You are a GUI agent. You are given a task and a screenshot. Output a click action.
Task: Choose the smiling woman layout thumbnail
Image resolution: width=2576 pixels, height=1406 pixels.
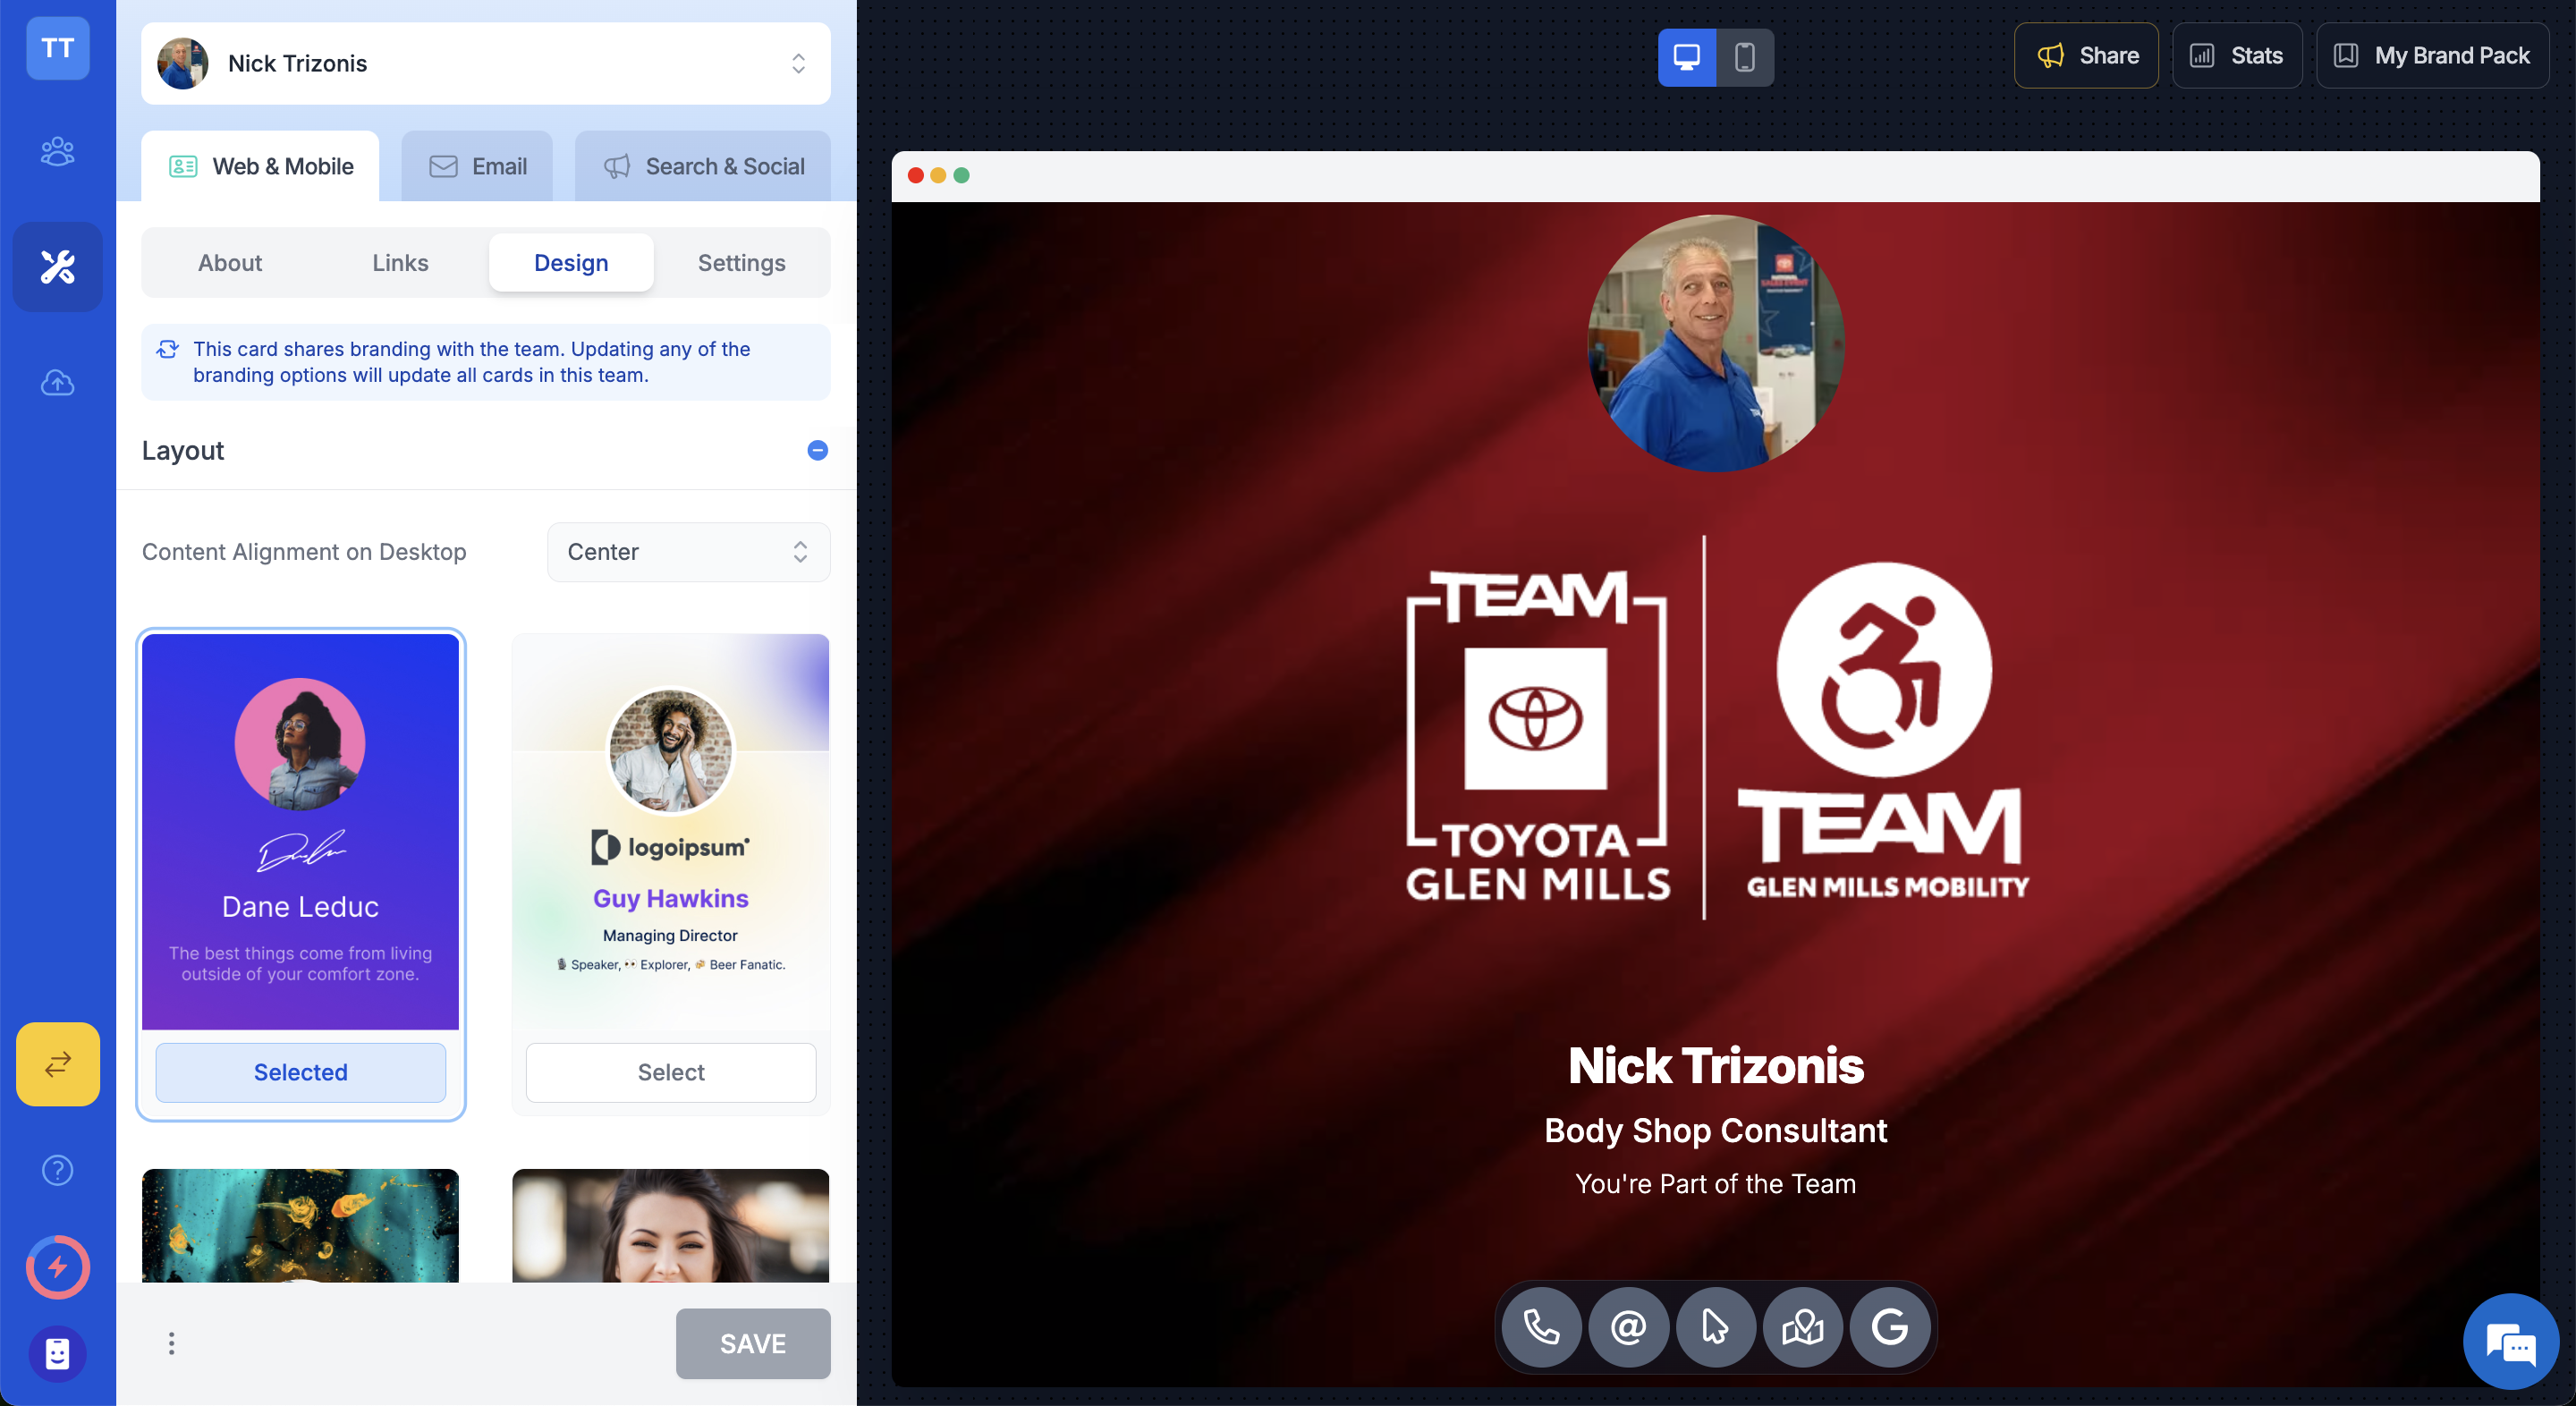671,1225
